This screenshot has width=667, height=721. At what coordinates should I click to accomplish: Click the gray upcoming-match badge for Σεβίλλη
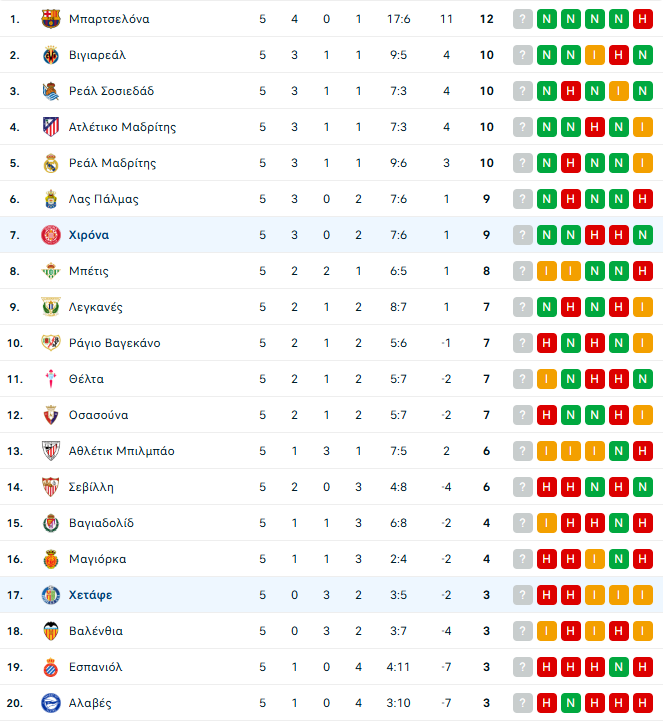[523, 487]
